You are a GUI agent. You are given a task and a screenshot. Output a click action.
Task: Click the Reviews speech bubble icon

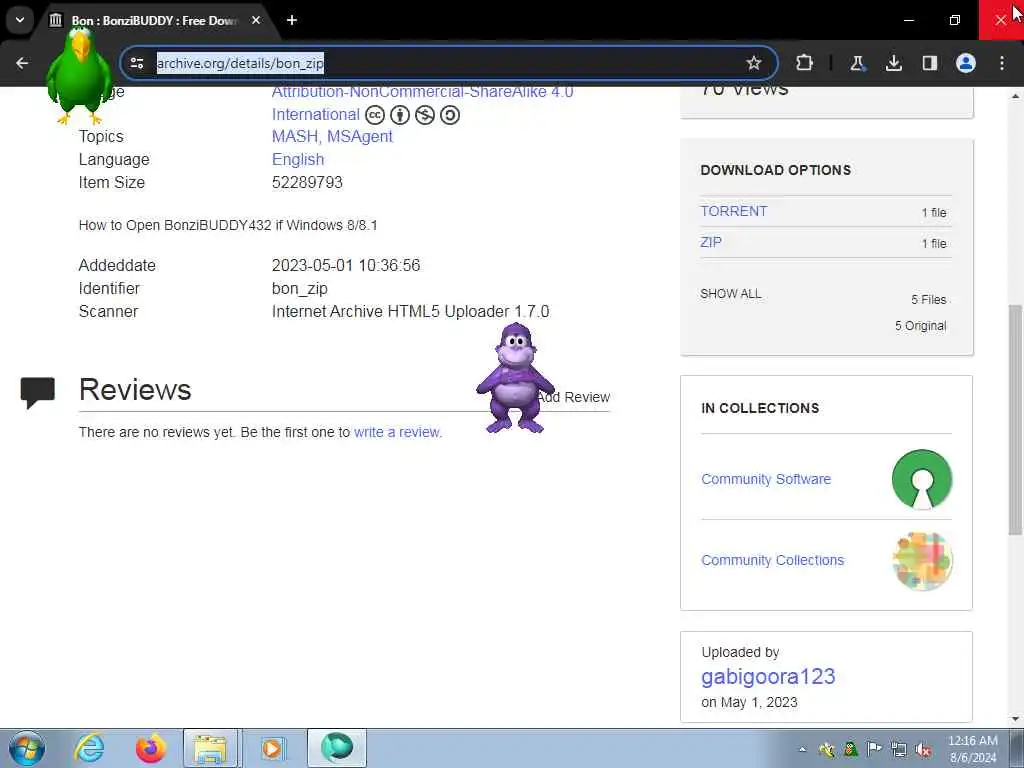[37, 392]
